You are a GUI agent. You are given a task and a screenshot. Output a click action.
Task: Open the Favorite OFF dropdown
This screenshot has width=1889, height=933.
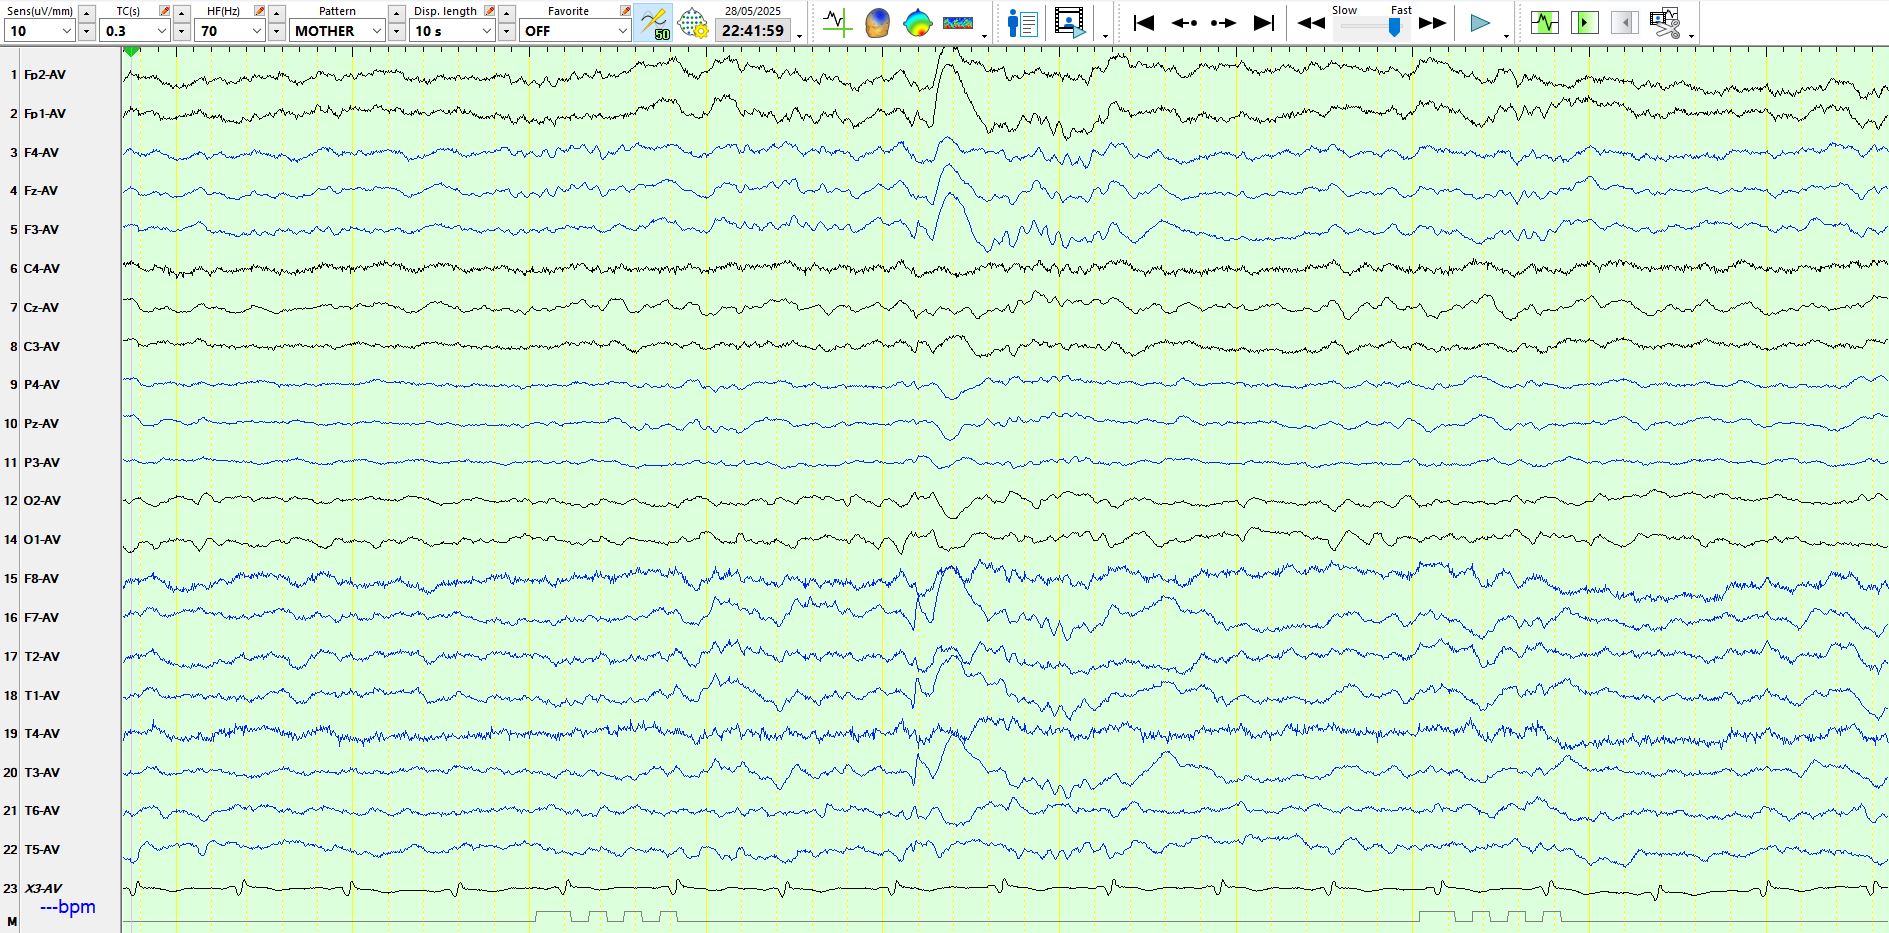pyautogui.click(x=575, y=31)
